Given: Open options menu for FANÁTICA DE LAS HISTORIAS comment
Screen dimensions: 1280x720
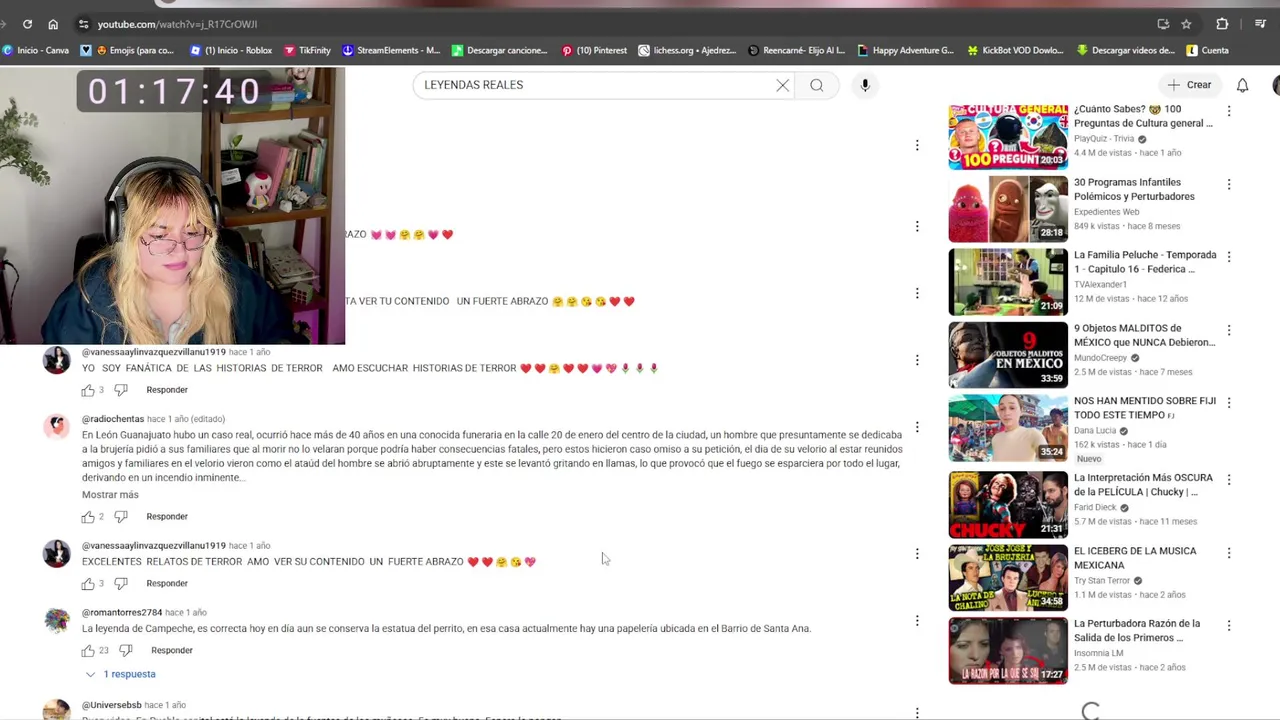Looking at the screenshot, I should (917, 360).
